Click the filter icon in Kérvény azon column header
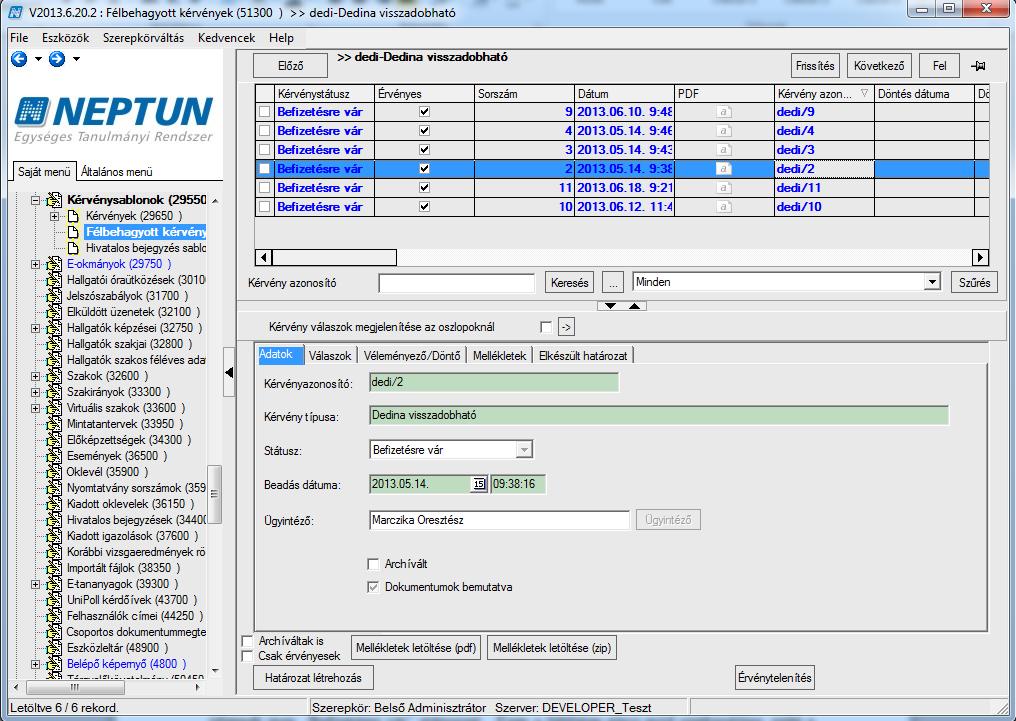The image size is (1016, 721). click(x=864, y=94)
